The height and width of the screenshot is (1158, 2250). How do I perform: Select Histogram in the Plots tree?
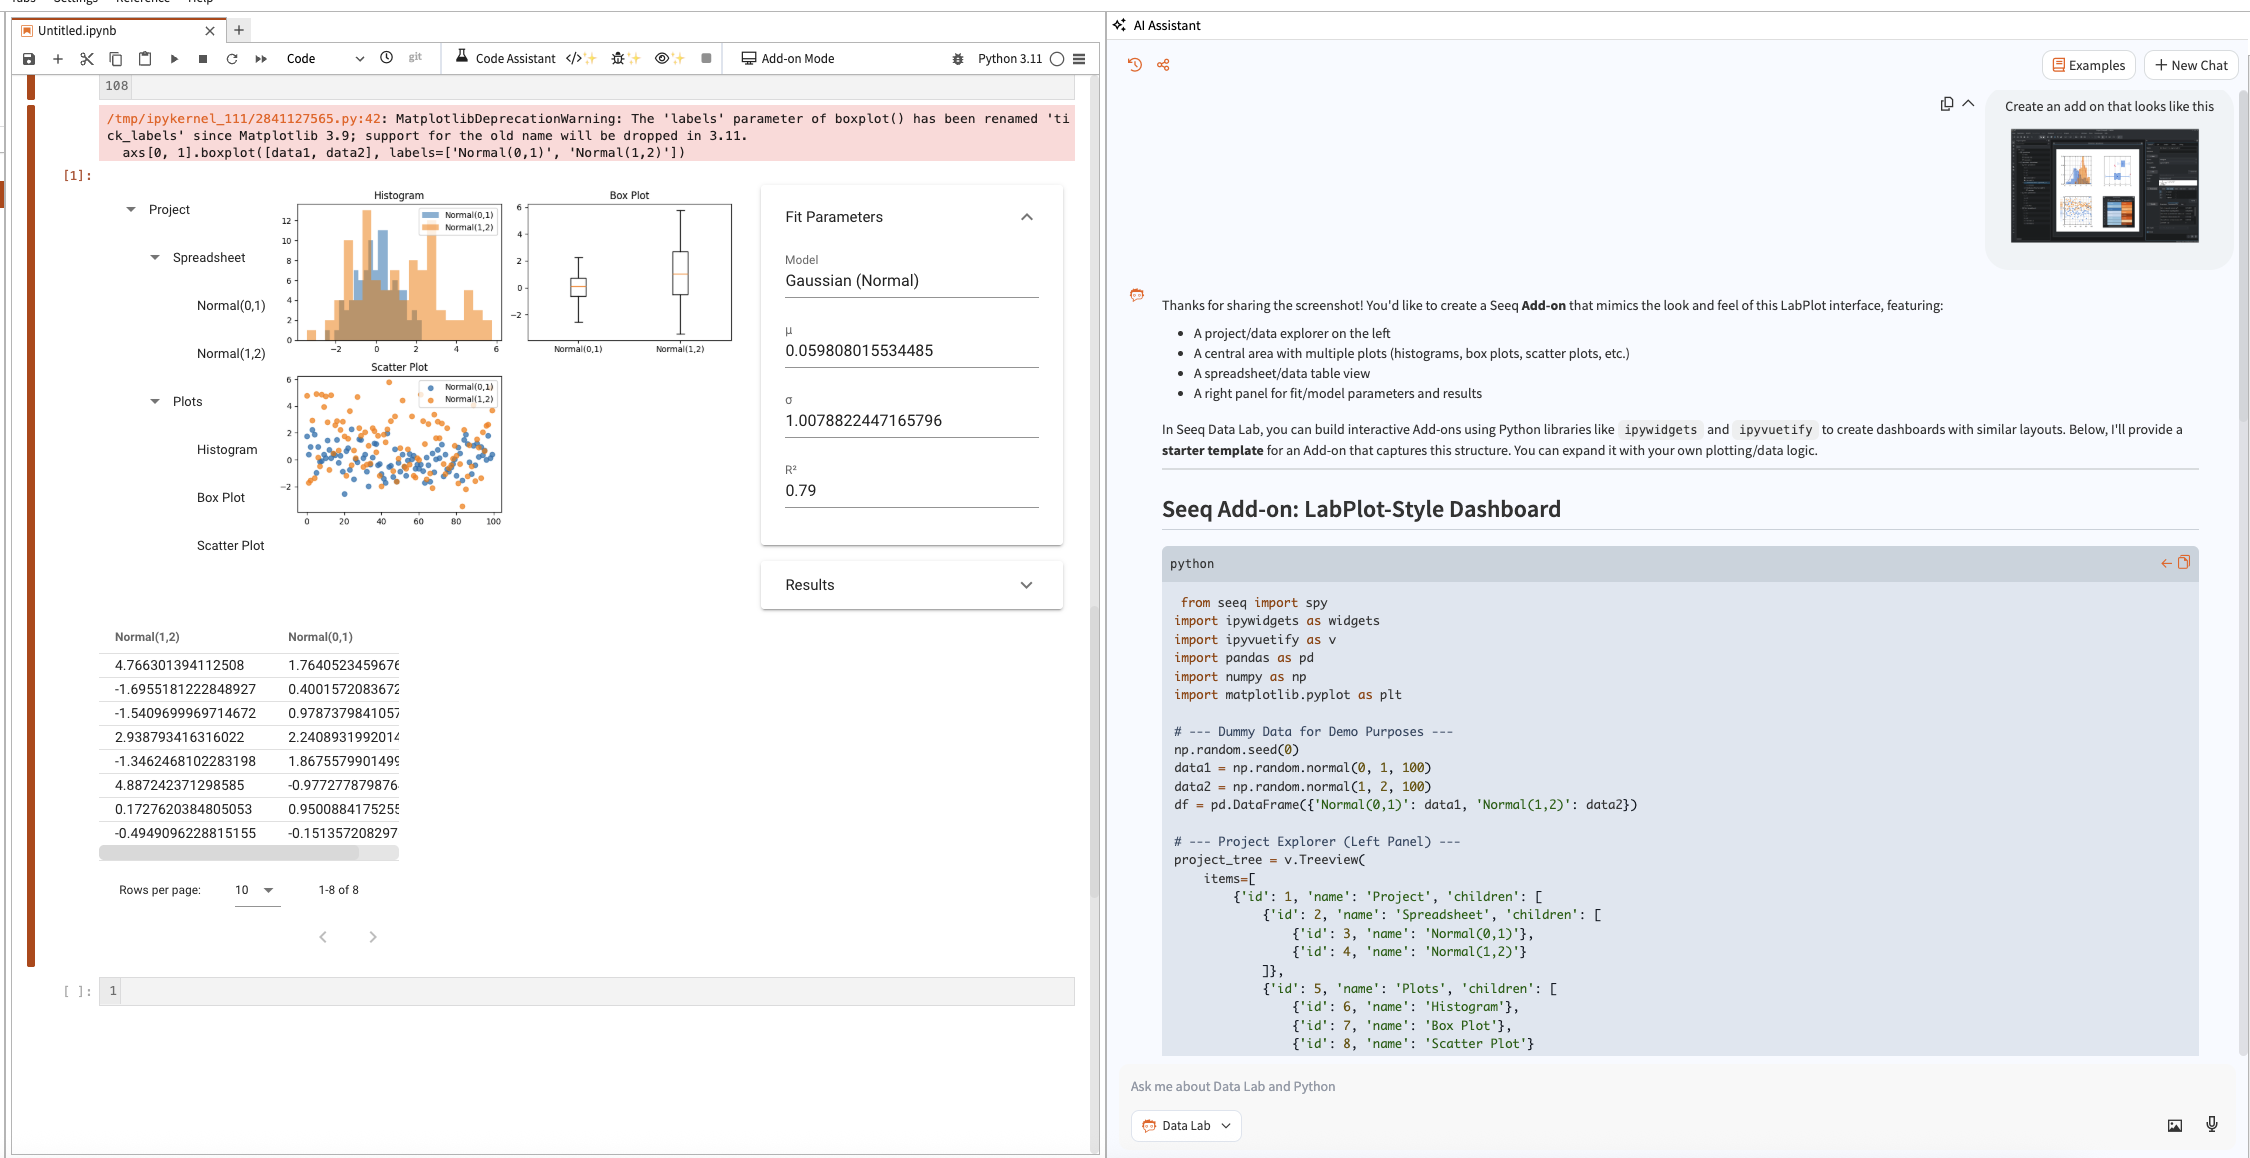click(227, 450)
